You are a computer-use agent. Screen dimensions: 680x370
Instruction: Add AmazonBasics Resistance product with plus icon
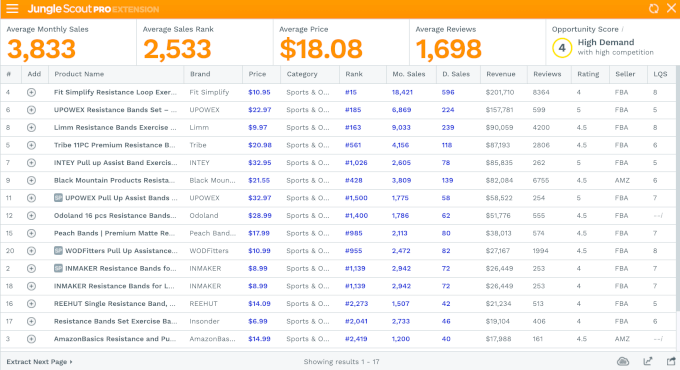[x=31, y=339]
